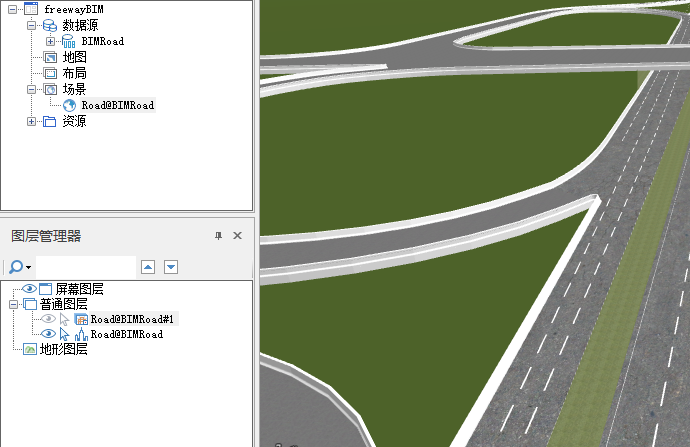Viewport: 690px width, 447px height.
Task: Move layer down with the down arrow button
Action: (171, 267)
